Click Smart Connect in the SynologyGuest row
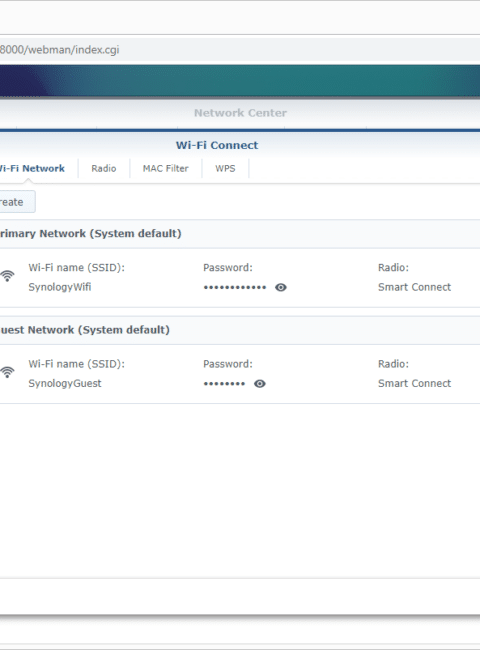 tap(414, 383)
